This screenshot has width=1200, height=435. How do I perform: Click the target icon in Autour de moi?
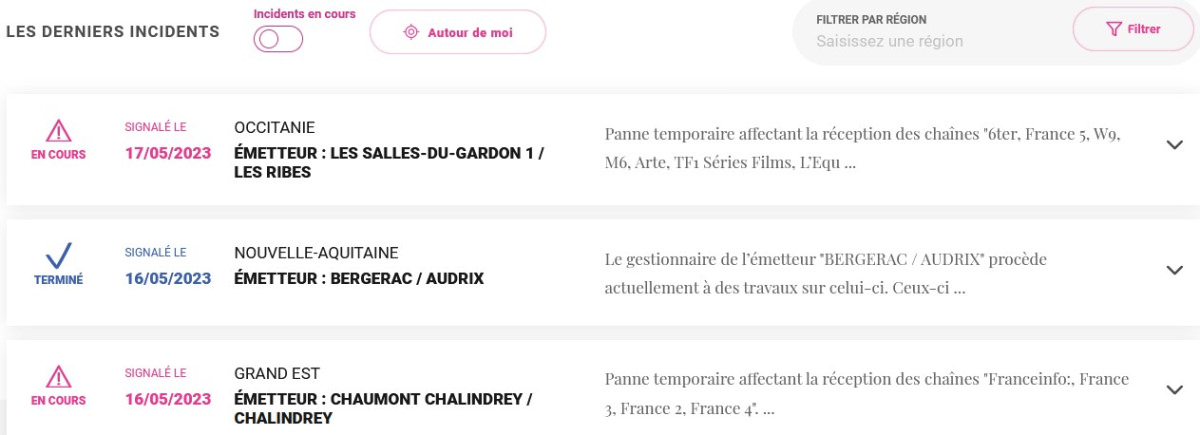point(410,32)
